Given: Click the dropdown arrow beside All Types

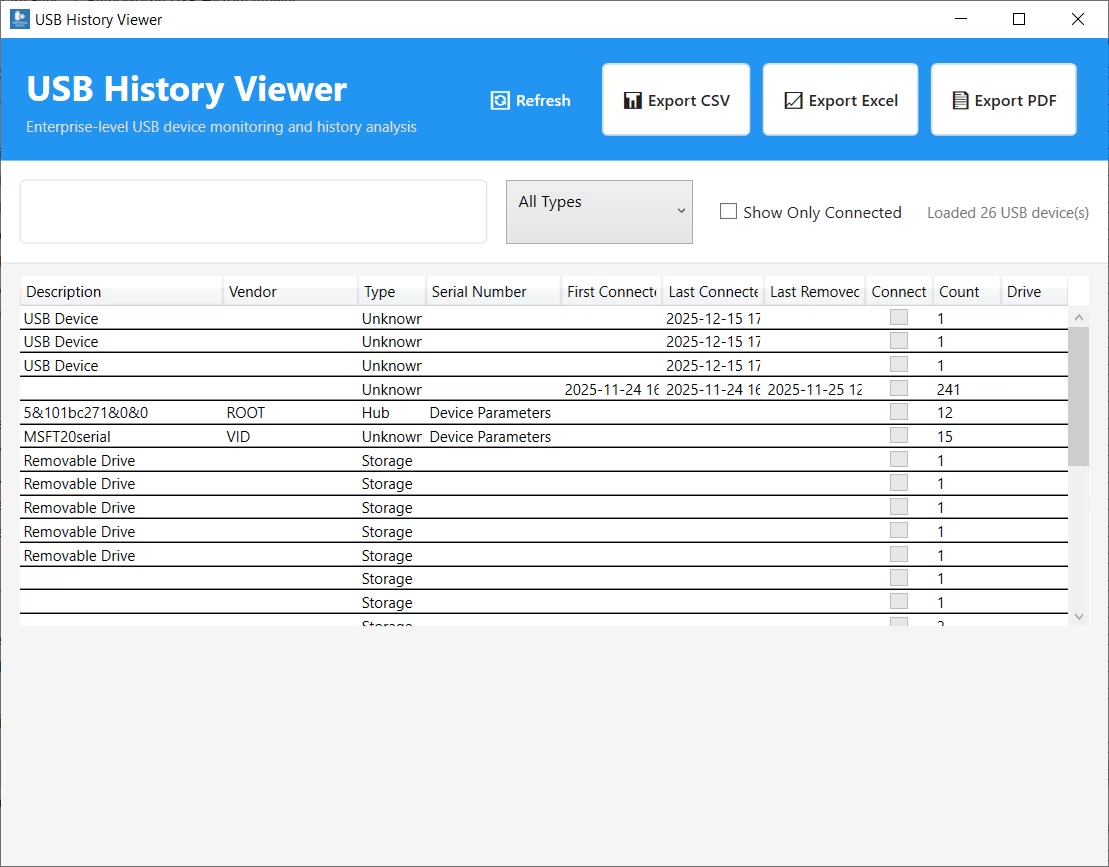Looking at the screenshot, I should [681, 211].
